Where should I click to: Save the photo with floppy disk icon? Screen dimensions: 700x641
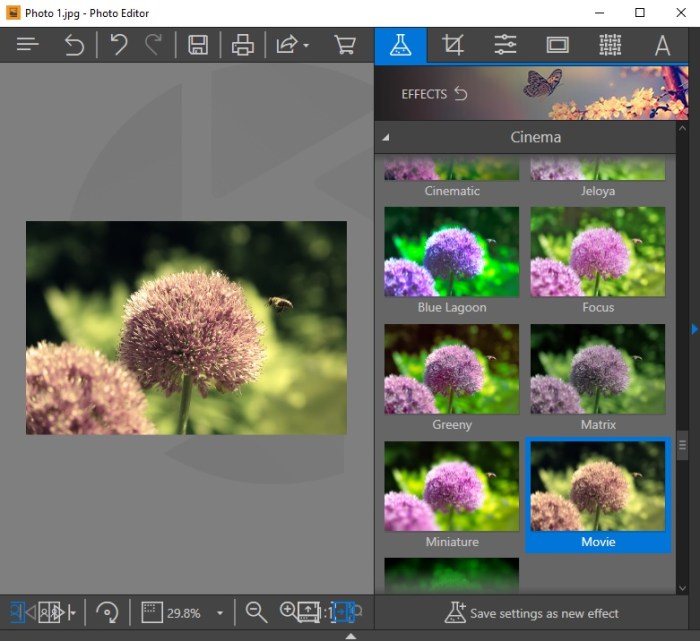tap(198, 45)
